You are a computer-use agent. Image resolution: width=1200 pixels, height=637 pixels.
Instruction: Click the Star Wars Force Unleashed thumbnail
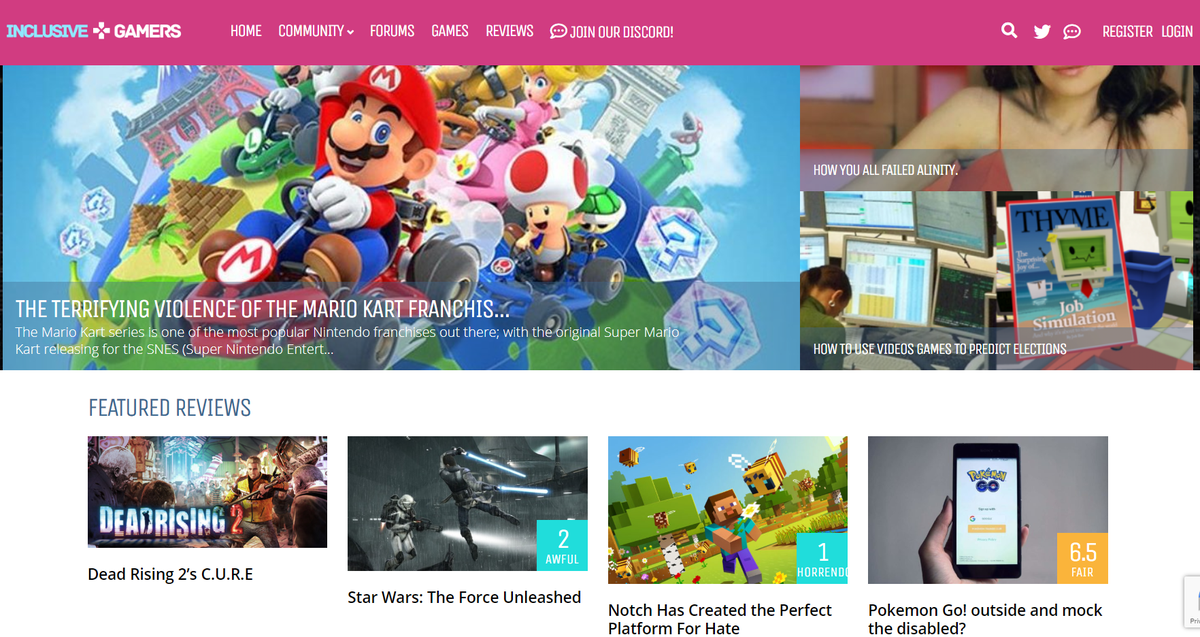(x=467, y=503)
